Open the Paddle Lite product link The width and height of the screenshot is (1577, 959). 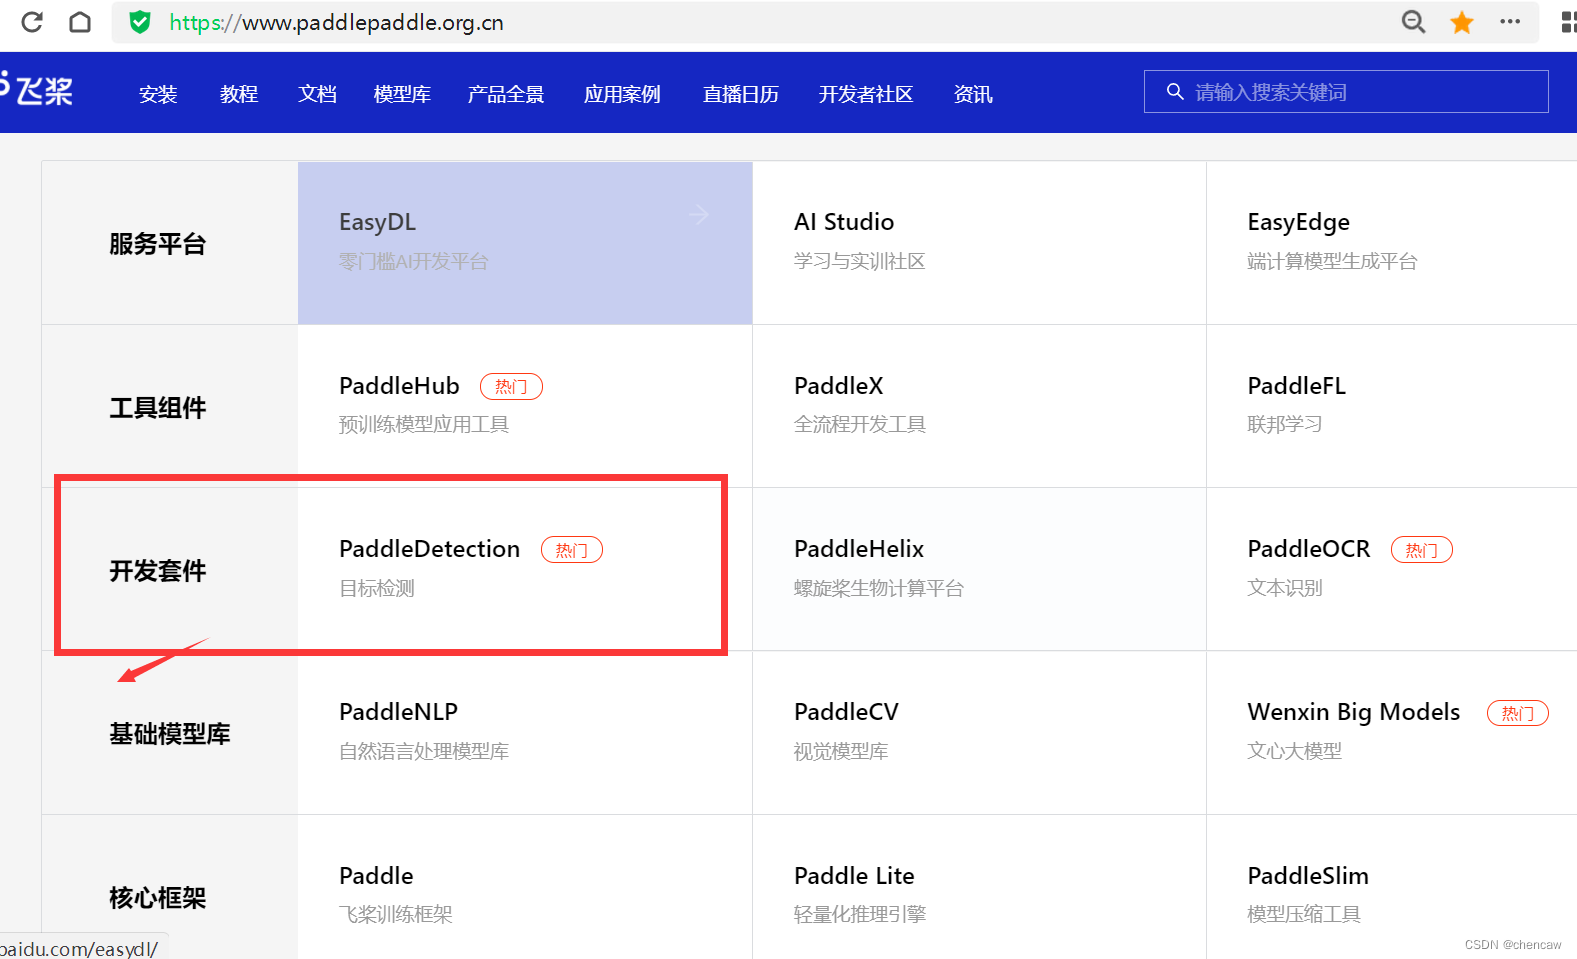coord(854,876)
